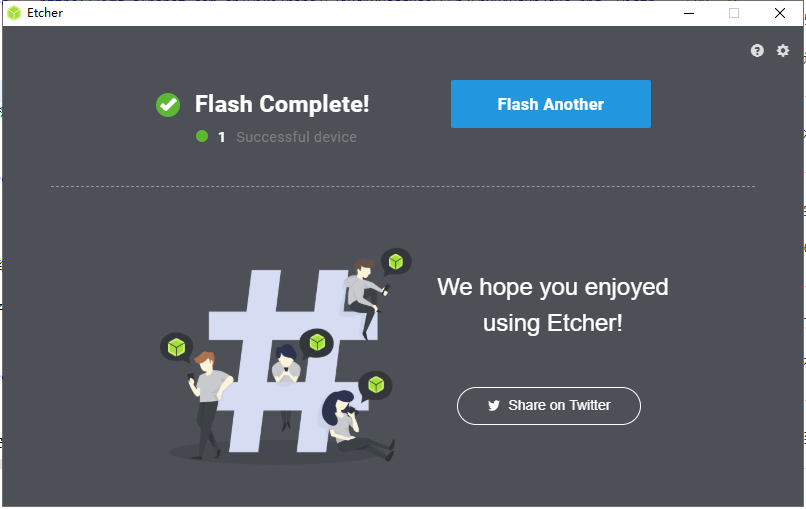Click the green checkmark beside Flash Complete
The width and height of the screenshot is (806, 509).
168,105
